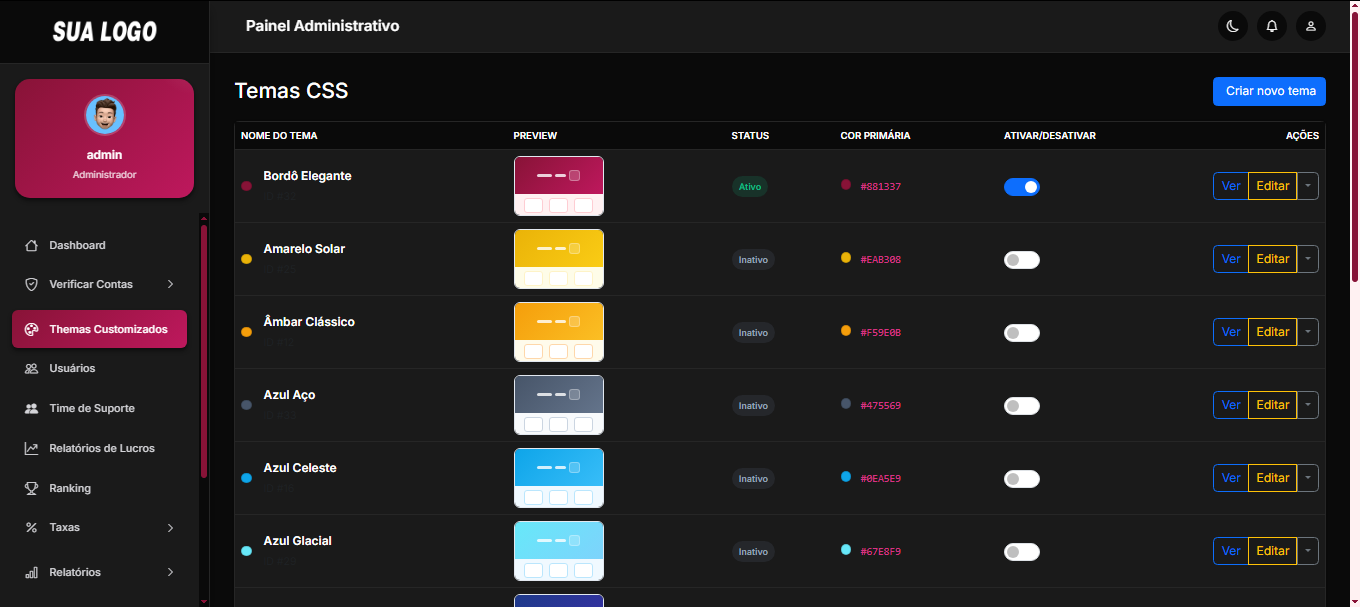The image size is (1360, 607).
Task: Click Criar novo tema button
Action: (x=1269, y=91)
